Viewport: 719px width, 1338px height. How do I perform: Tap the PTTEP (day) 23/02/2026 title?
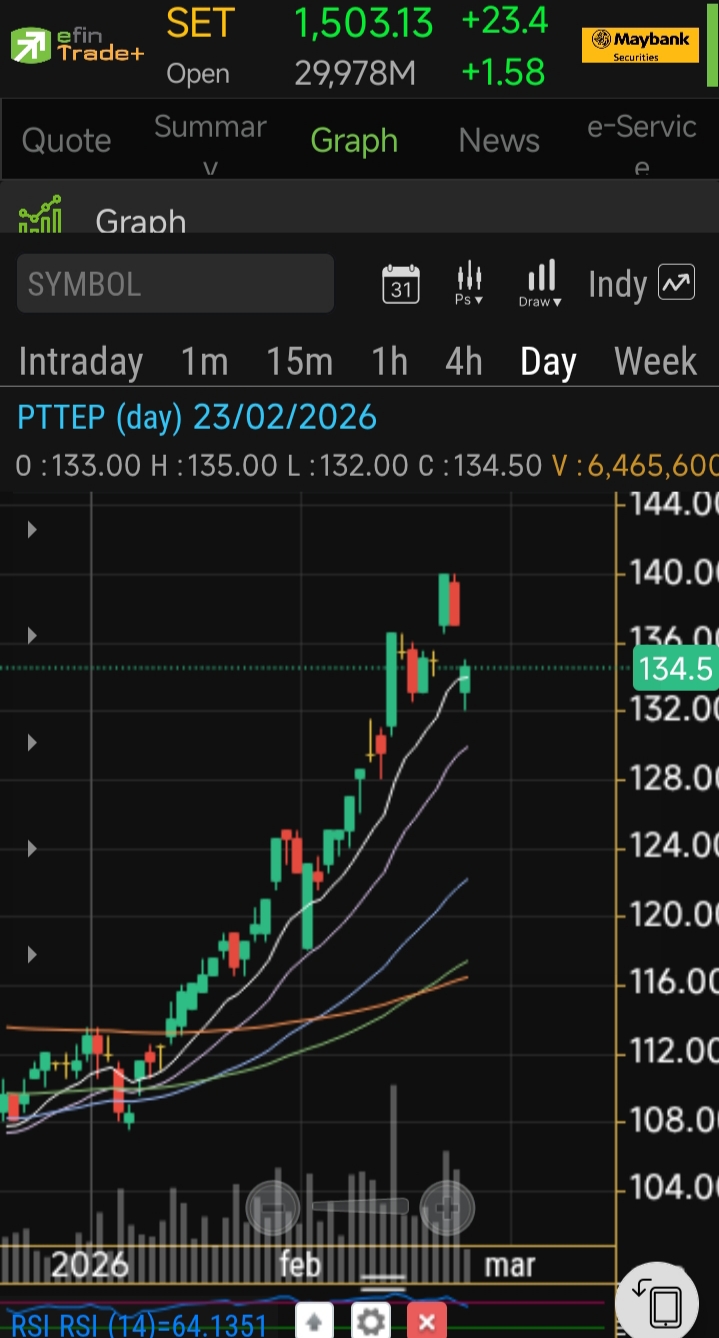pos(197,417)
